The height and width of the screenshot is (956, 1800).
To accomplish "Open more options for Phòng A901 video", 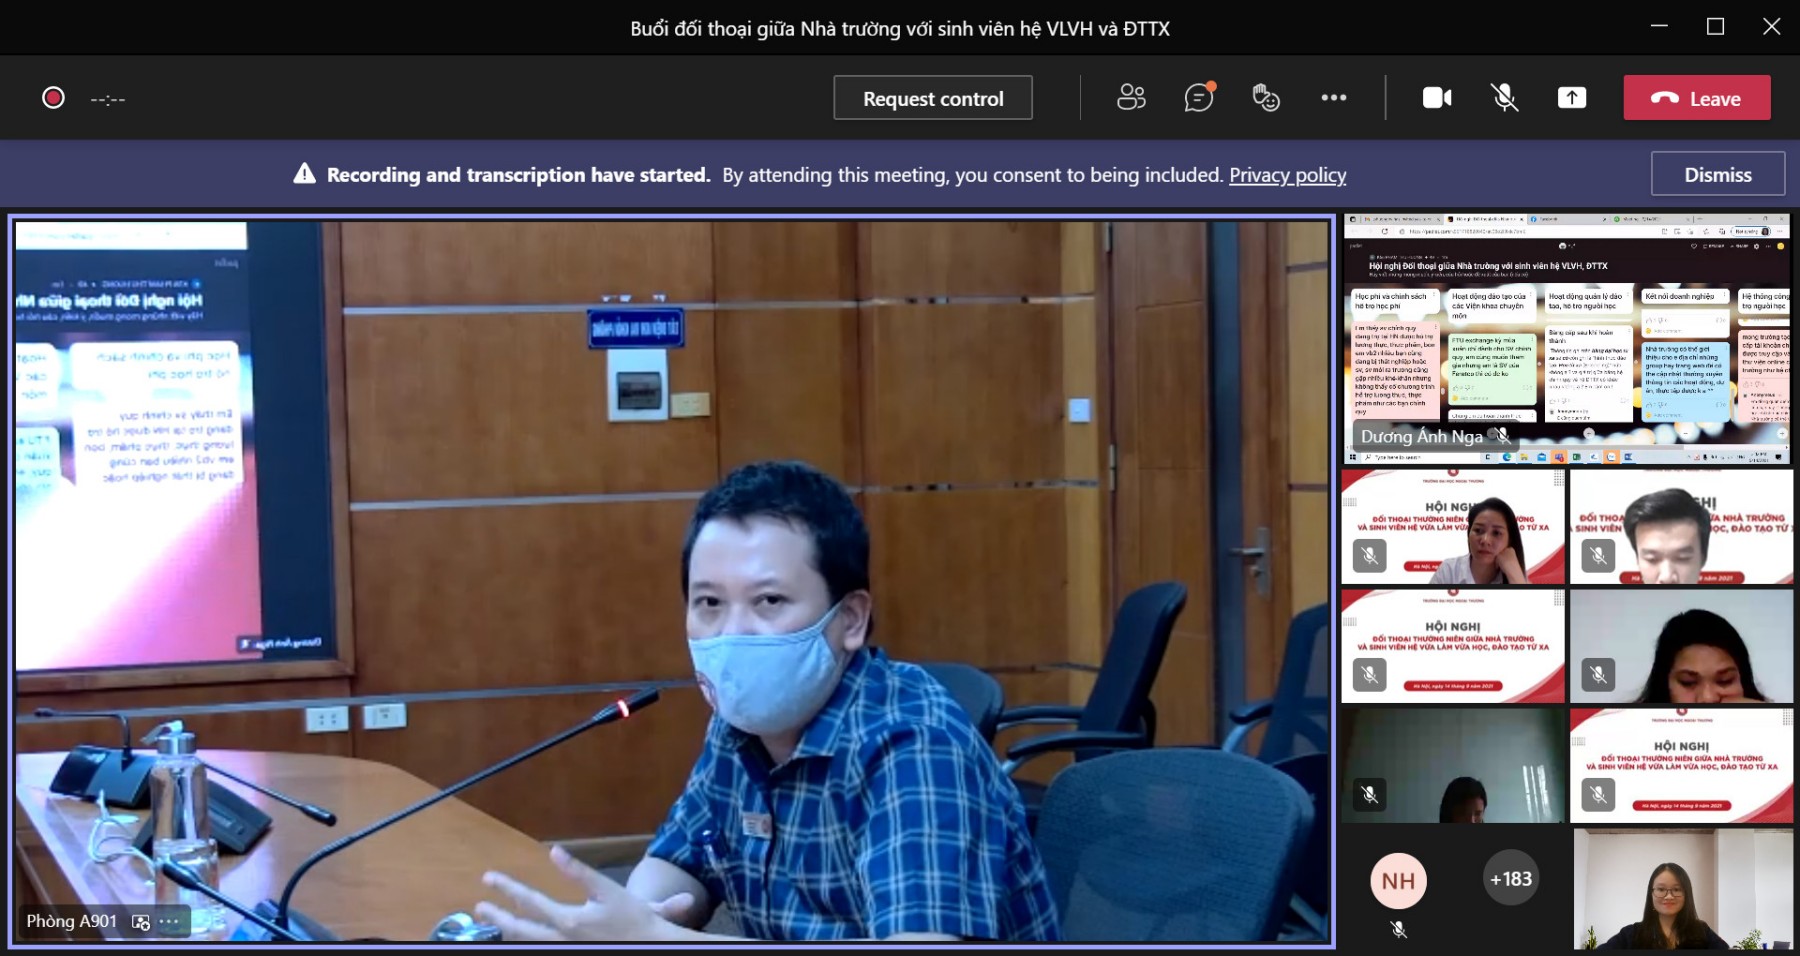I will (170, 922).
